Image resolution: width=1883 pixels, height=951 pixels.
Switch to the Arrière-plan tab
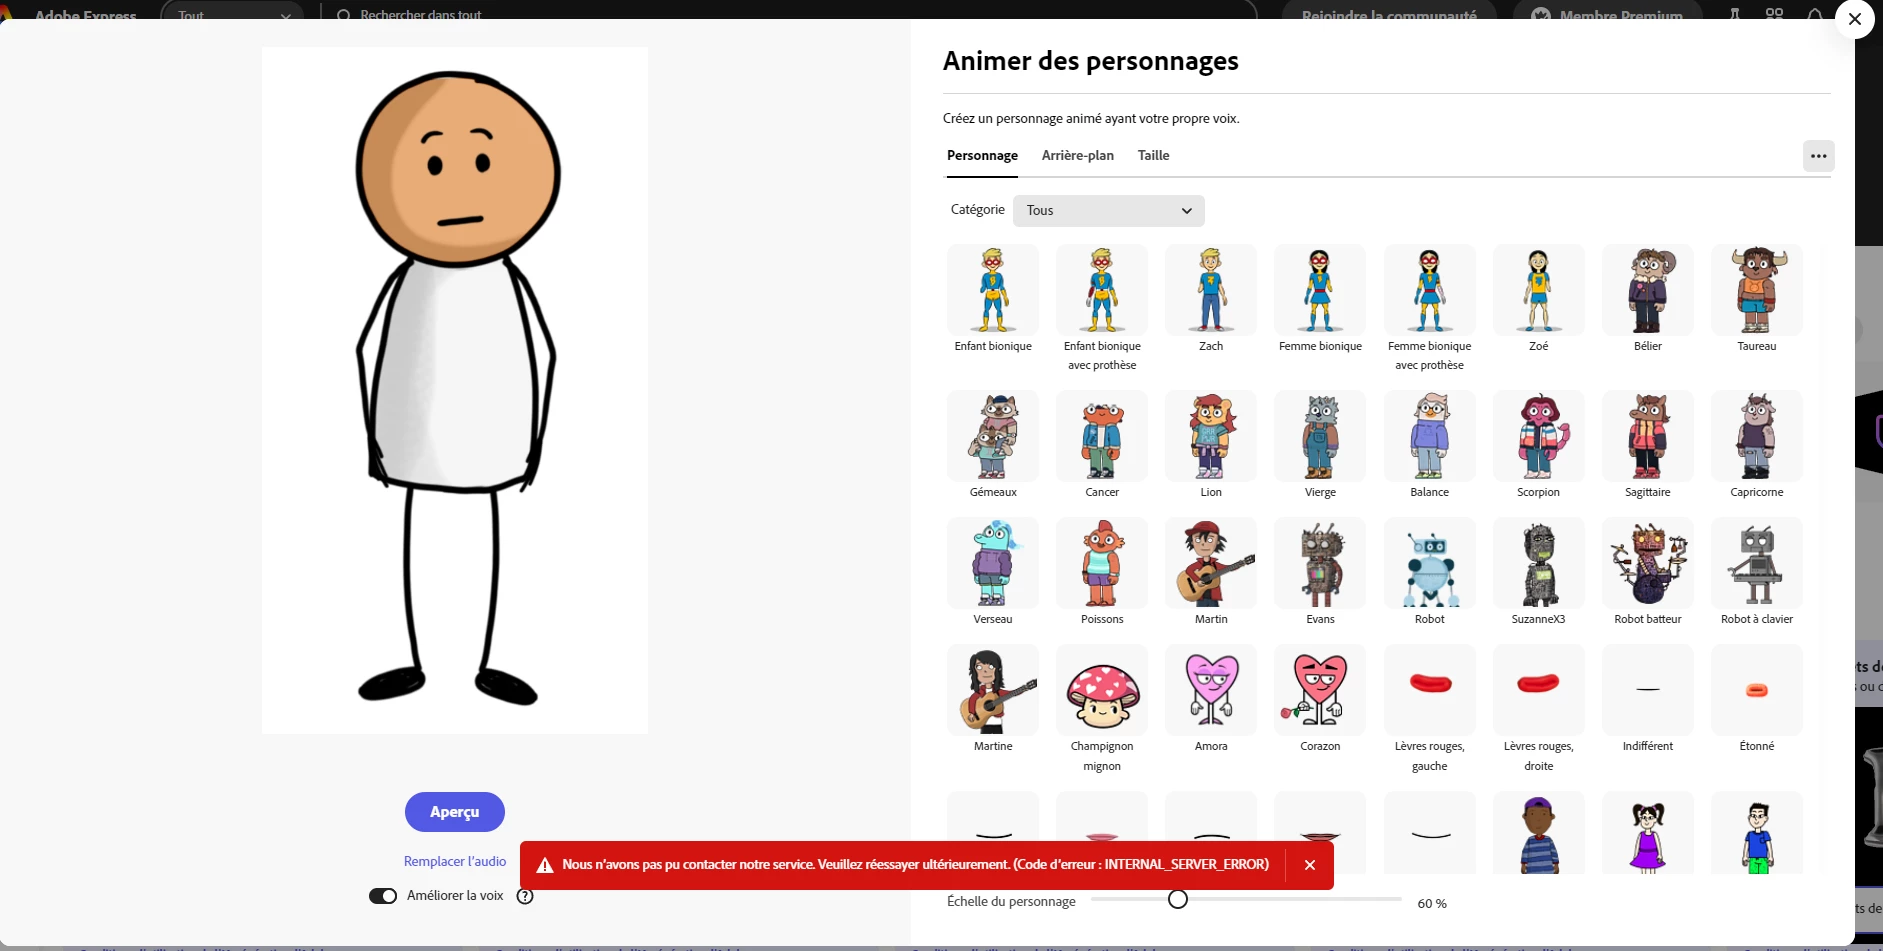click(1077, 155)
